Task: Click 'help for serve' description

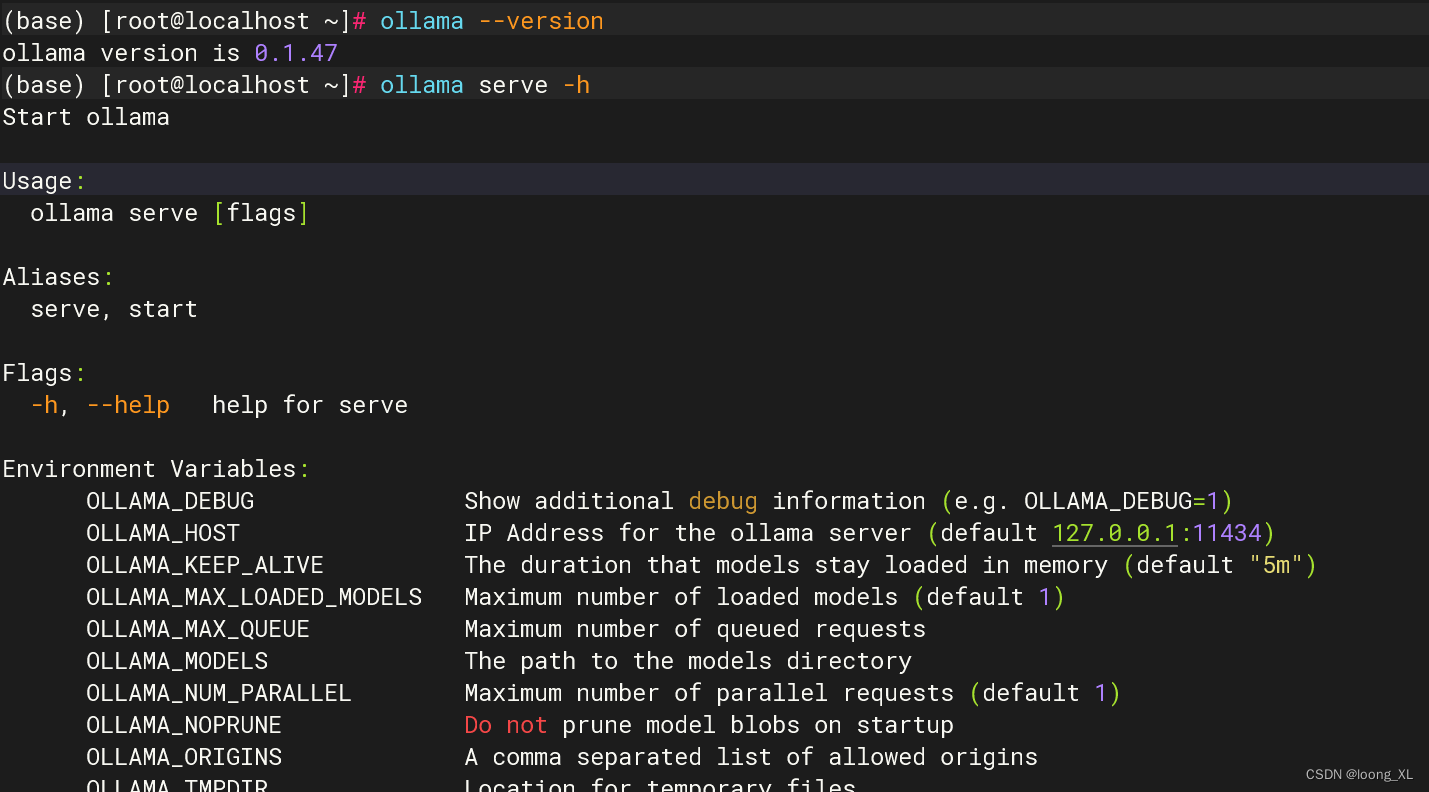Action: tap(310, 405)
